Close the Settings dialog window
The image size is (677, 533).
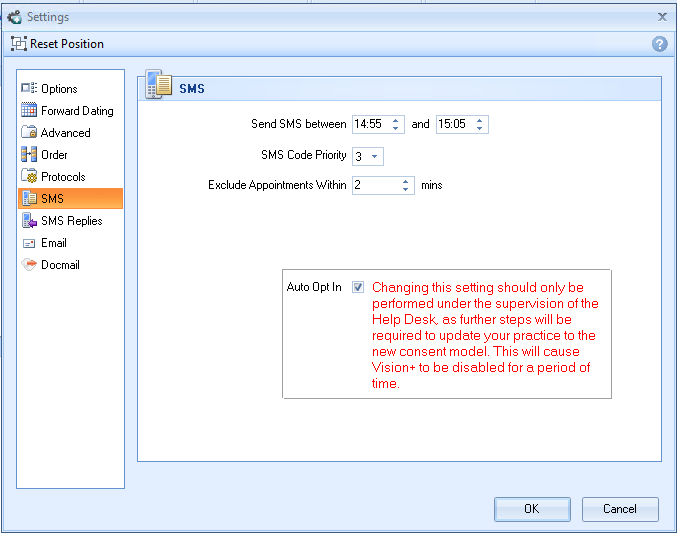click(x=662, y=17)
